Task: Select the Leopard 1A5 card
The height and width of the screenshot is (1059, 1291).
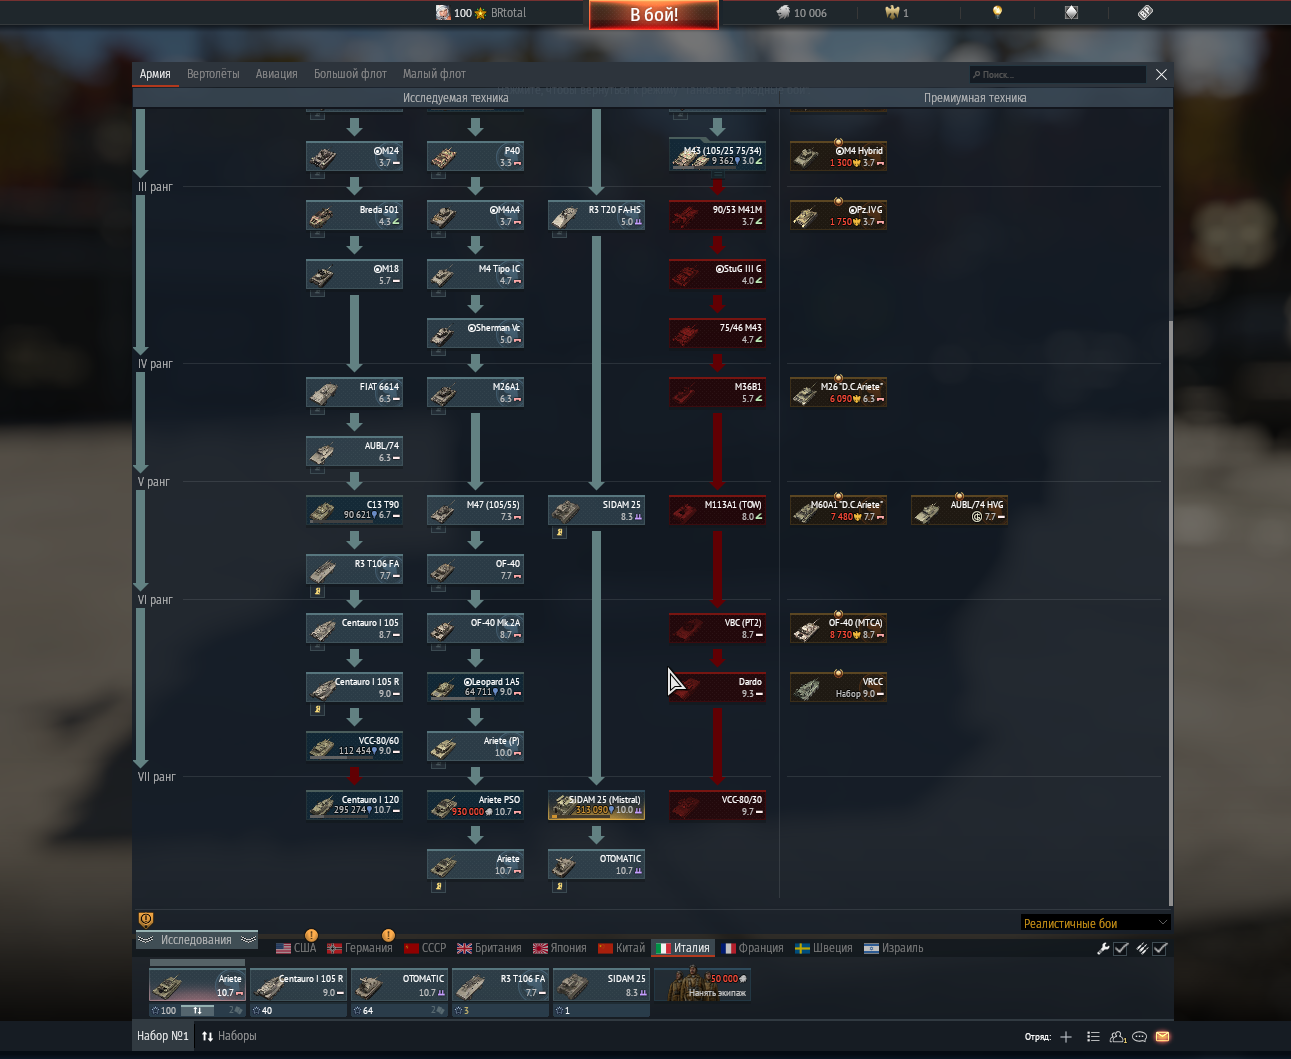Action: pyautogui.click(x=475, y=687)
